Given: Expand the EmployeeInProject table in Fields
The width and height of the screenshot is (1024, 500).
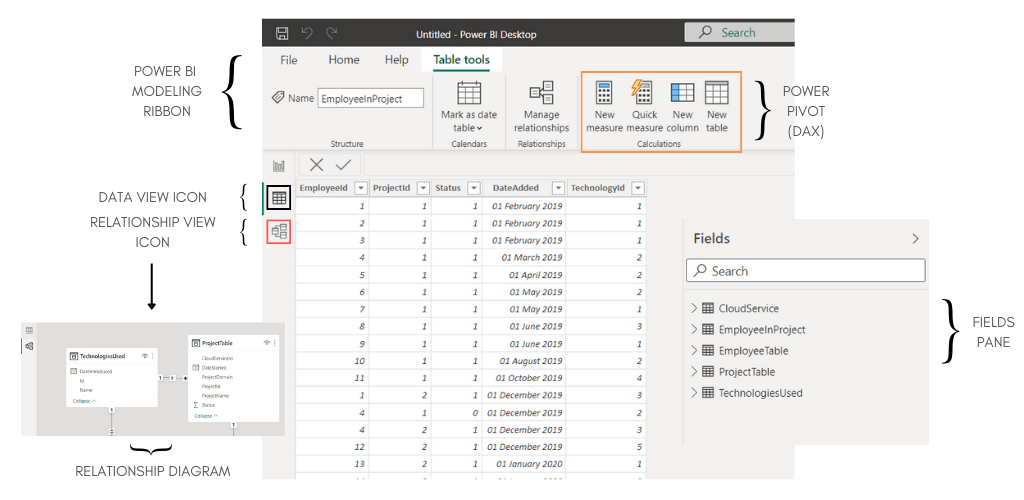Looking at the screenshot, I should coord(694,330).
